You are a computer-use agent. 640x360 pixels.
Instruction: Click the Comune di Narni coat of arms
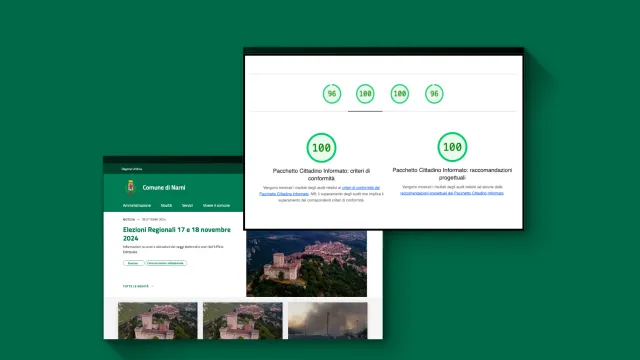pyautogui.click(x=131, y=187)
